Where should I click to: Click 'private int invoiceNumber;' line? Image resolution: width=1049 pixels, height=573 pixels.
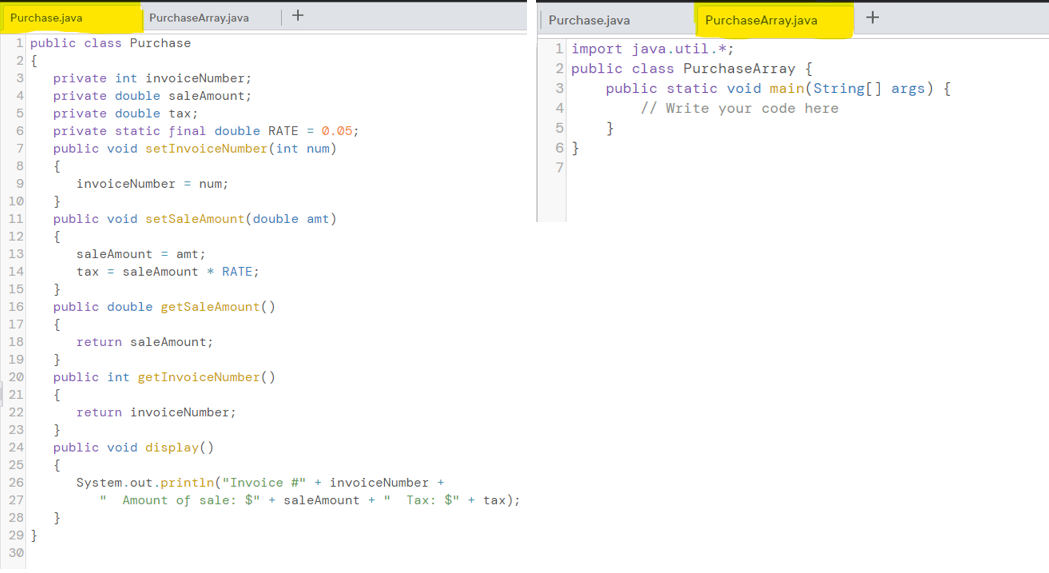point(152,78)
